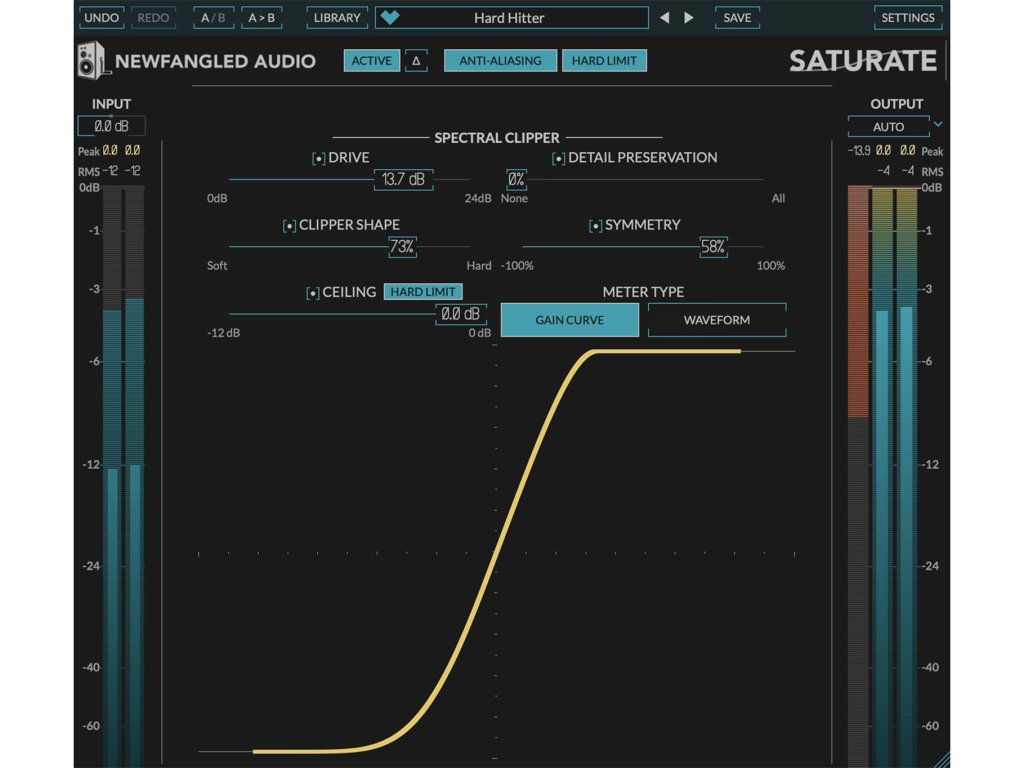Disable Anti-Aliasing

click(x=500, y=61)
